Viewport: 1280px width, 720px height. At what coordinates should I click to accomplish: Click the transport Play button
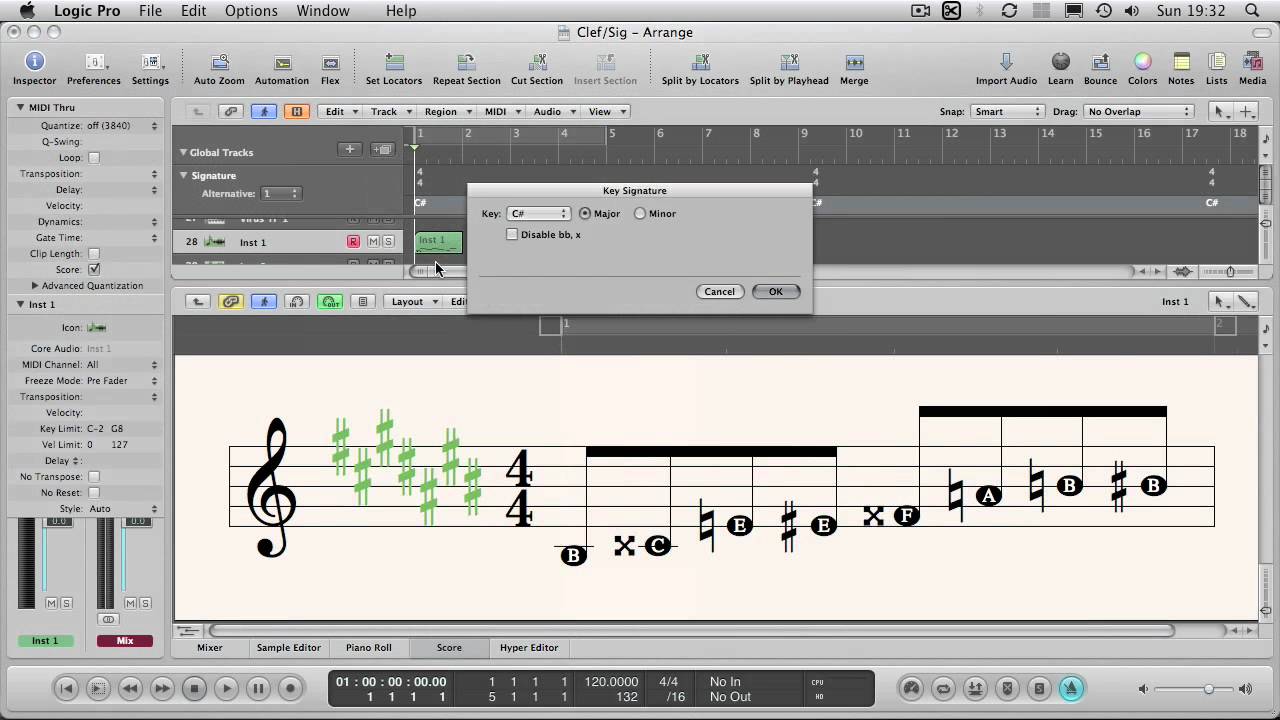[226, 688]
